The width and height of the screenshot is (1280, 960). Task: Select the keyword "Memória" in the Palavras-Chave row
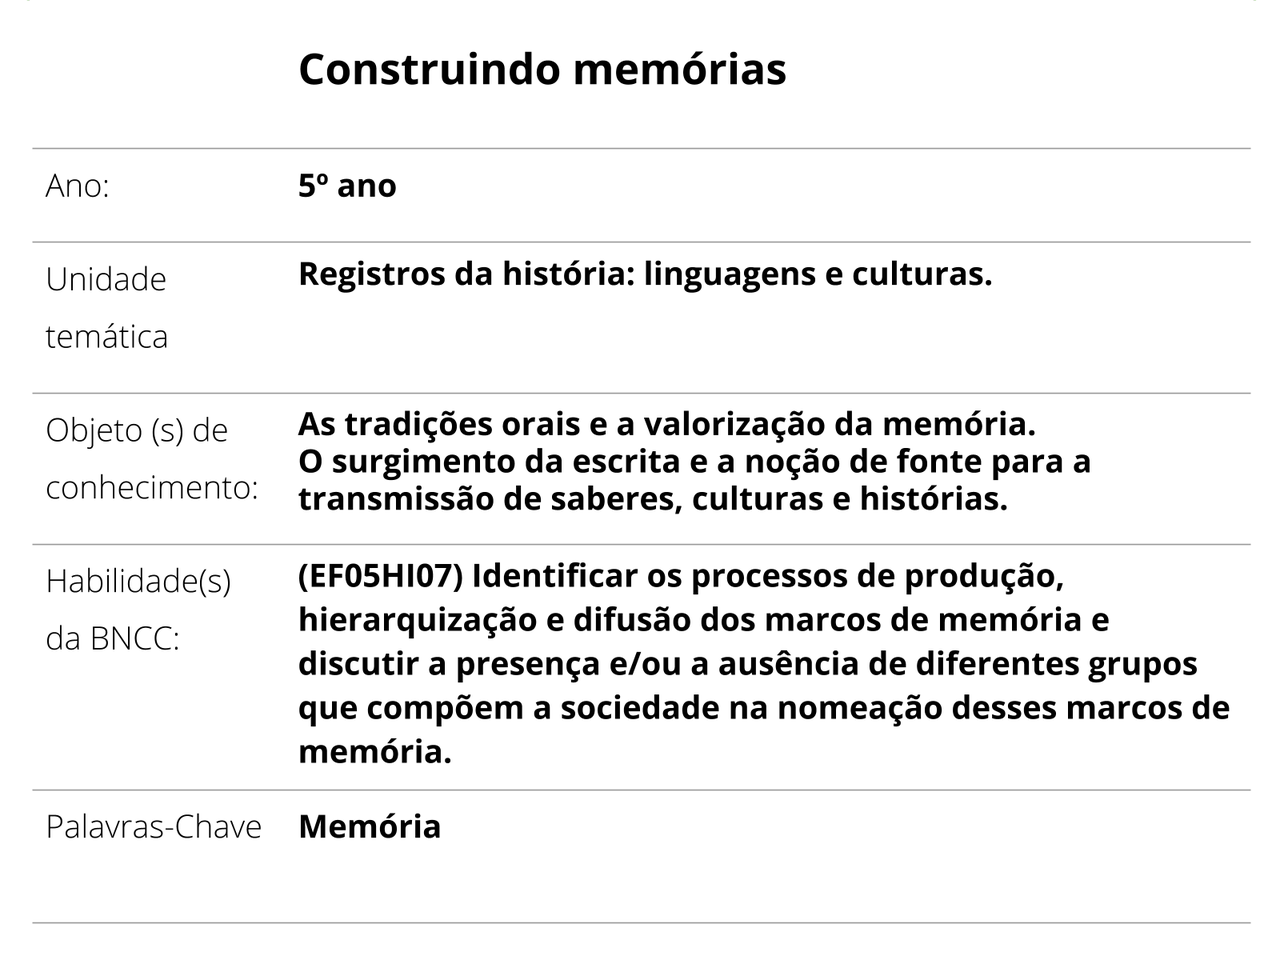[x=369, y=827]
